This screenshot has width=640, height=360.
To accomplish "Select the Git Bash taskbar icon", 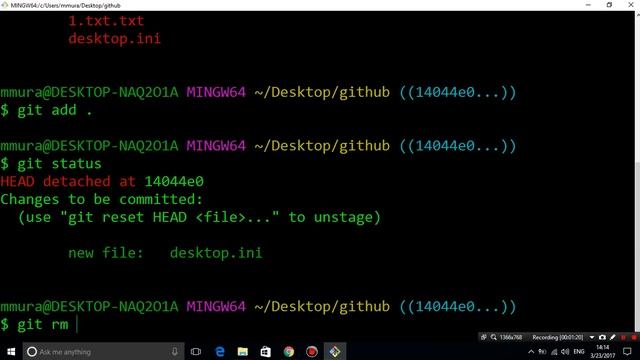I will tap(335, 351).
